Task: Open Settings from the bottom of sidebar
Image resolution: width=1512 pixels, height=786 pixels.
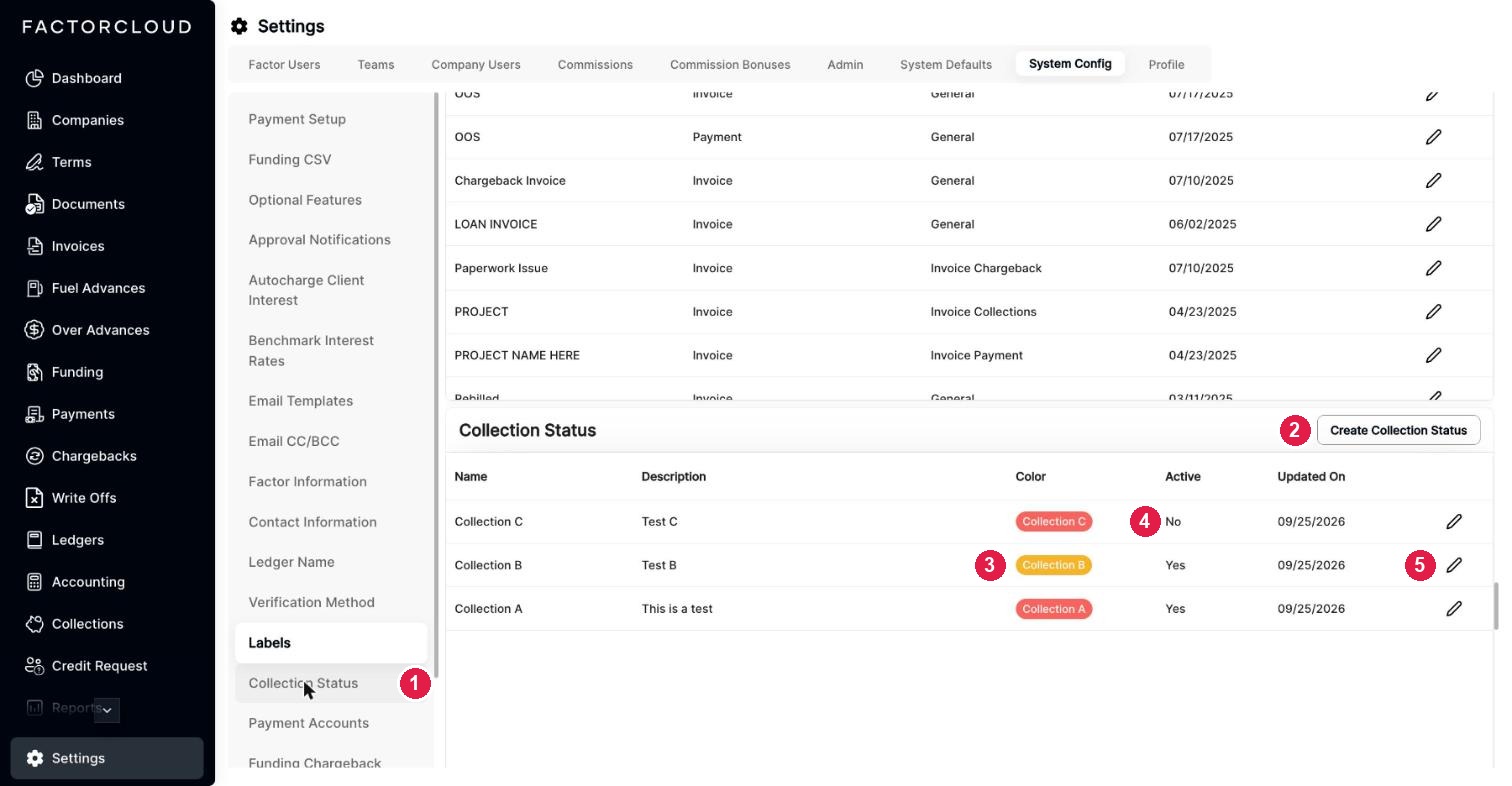Action: coord(107,758)
